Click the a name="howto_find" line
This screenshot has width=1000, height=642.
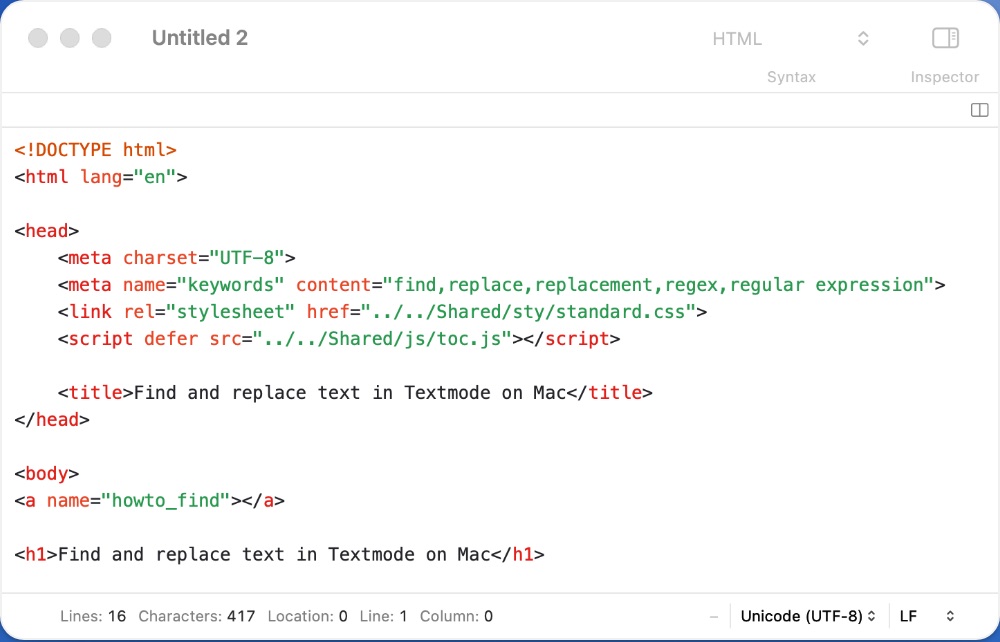[x=149, y=500]
